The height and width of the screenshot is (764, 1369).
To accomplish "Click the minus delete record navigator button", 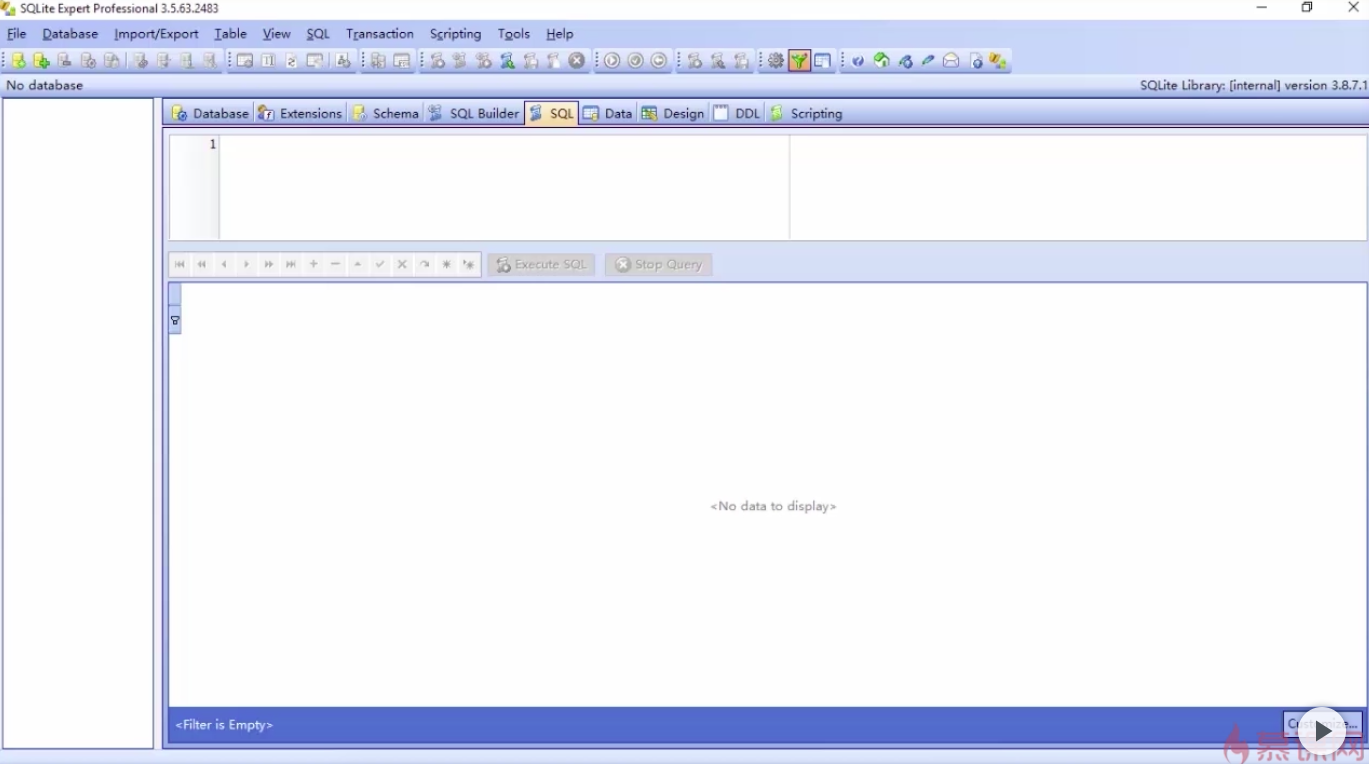I will coord(335,265).
